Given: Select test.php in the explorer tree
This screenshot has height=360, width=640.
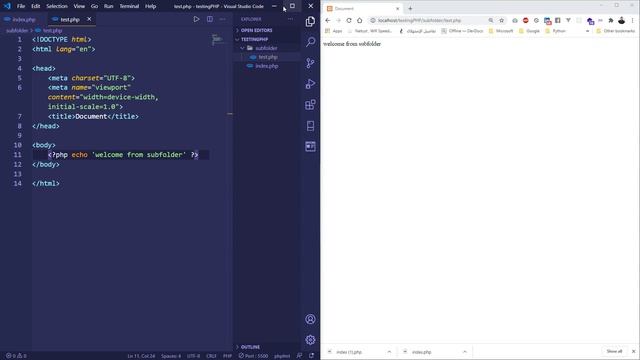Looking at the screenshot, I should [268, 57].
